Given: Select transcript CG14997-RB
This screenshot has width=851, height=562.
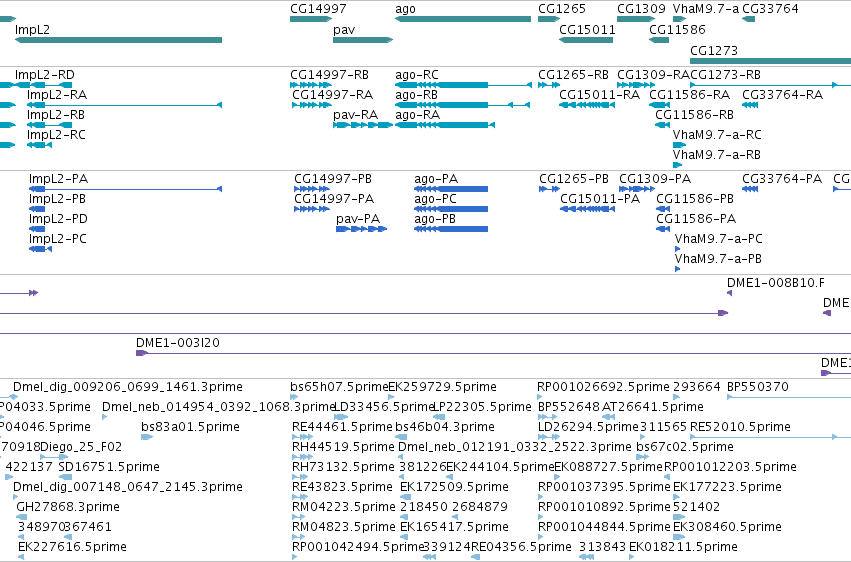Looking at the screenshot, I should [329, 75].
